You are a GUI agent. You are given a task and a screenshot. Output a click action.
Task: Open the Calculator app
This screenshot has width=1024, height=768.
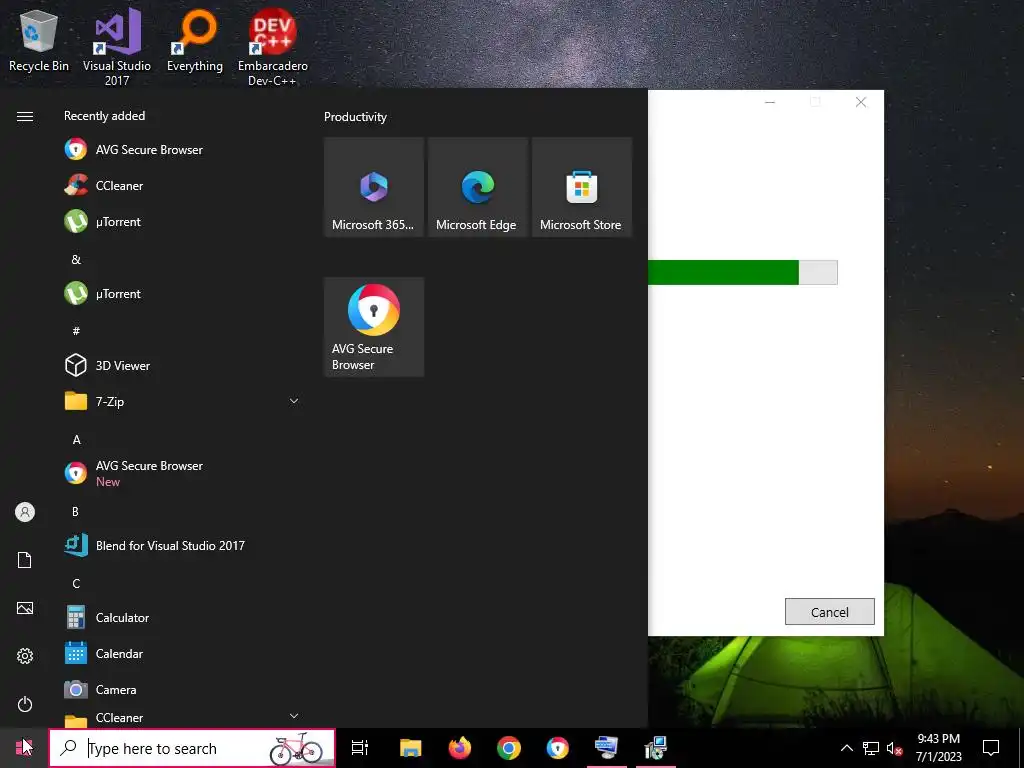click(183, 618)
